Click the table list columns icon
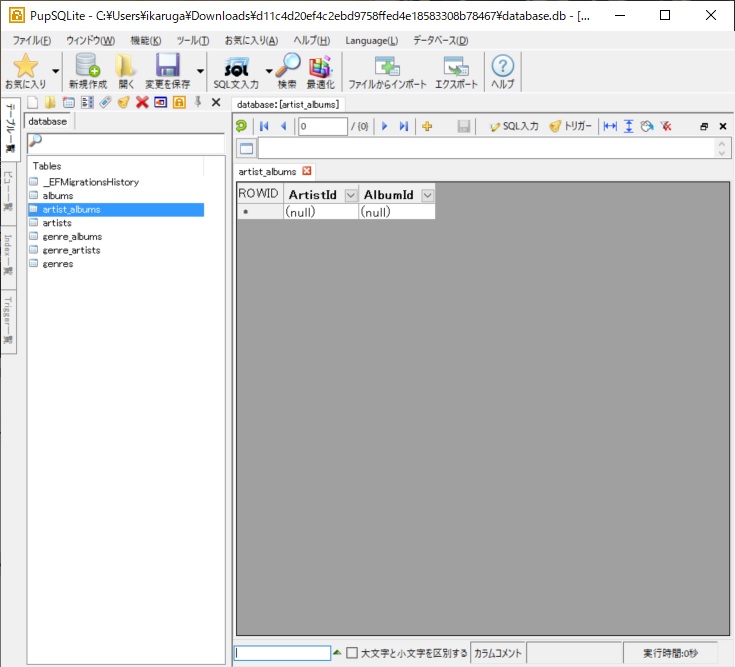Image resolution: width=735 pixels, height=667 pixels. tap(87, 102)
